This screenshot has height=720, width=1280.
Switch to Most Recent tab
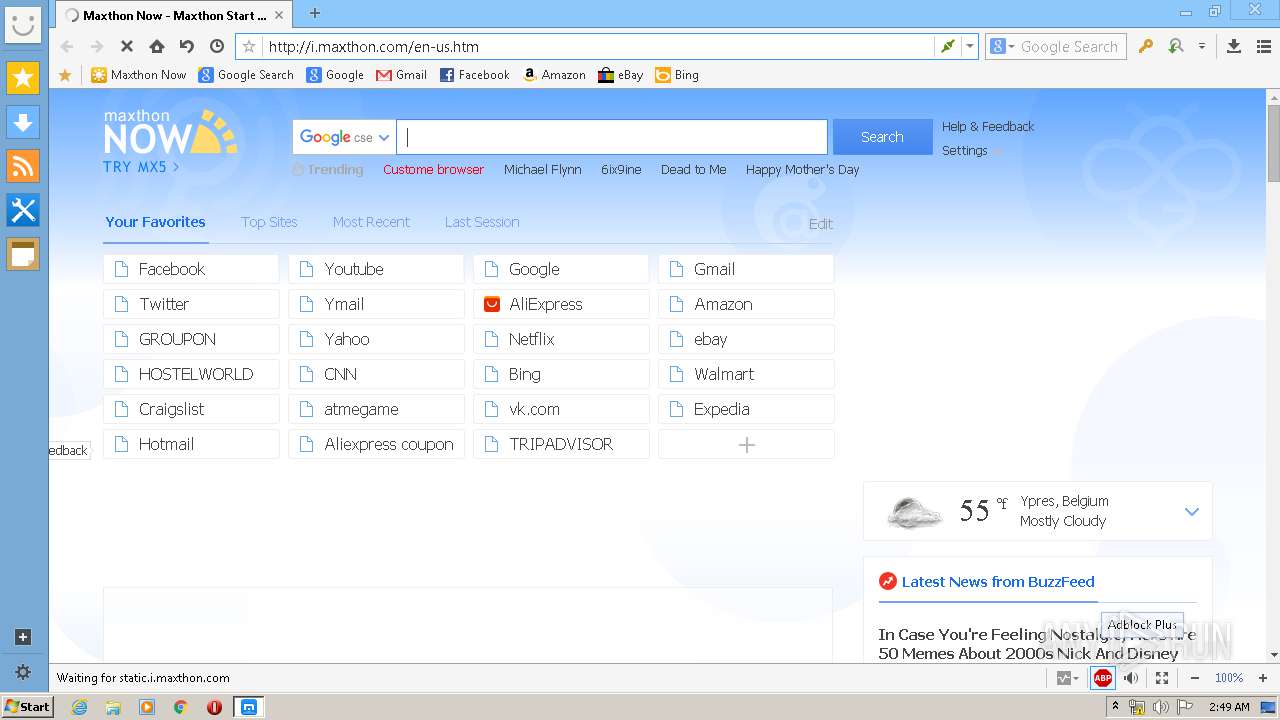tap(371, 222)
